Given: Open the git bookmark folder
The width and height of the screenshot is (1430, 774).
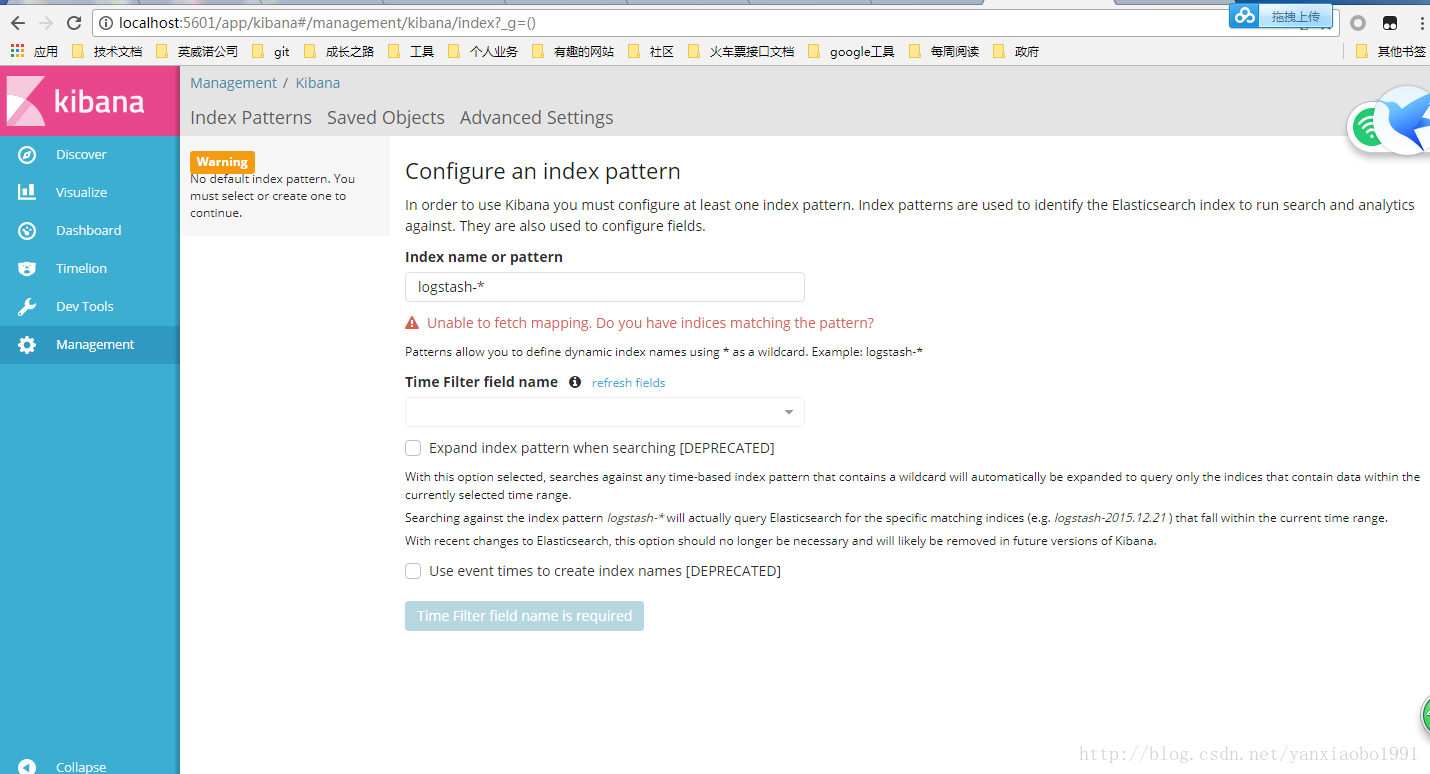Looking at the screenshot, I should pyautogui.click(x=272, y=51).
